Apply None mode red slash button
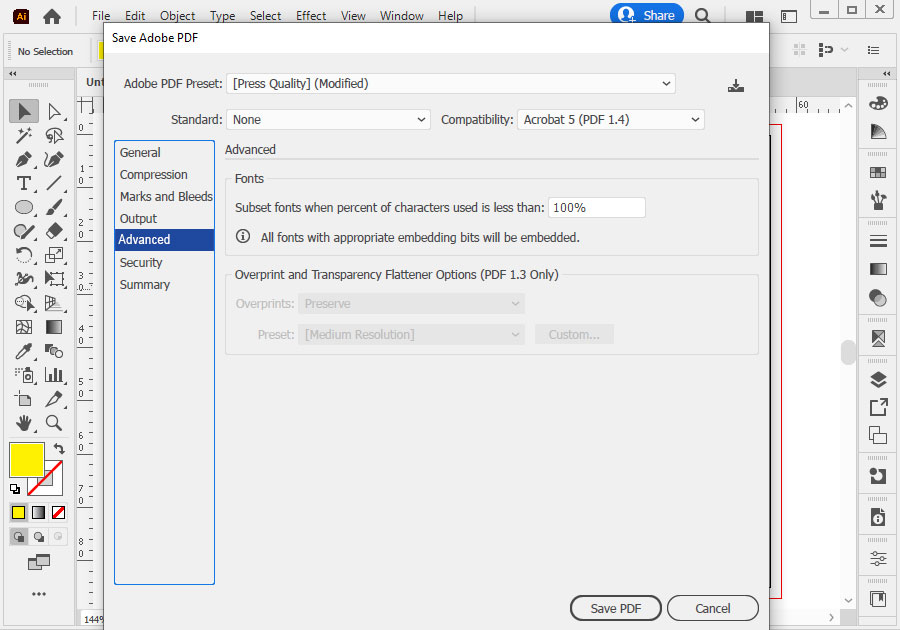This screenshot has height=630, width=900. pos(59,512)
